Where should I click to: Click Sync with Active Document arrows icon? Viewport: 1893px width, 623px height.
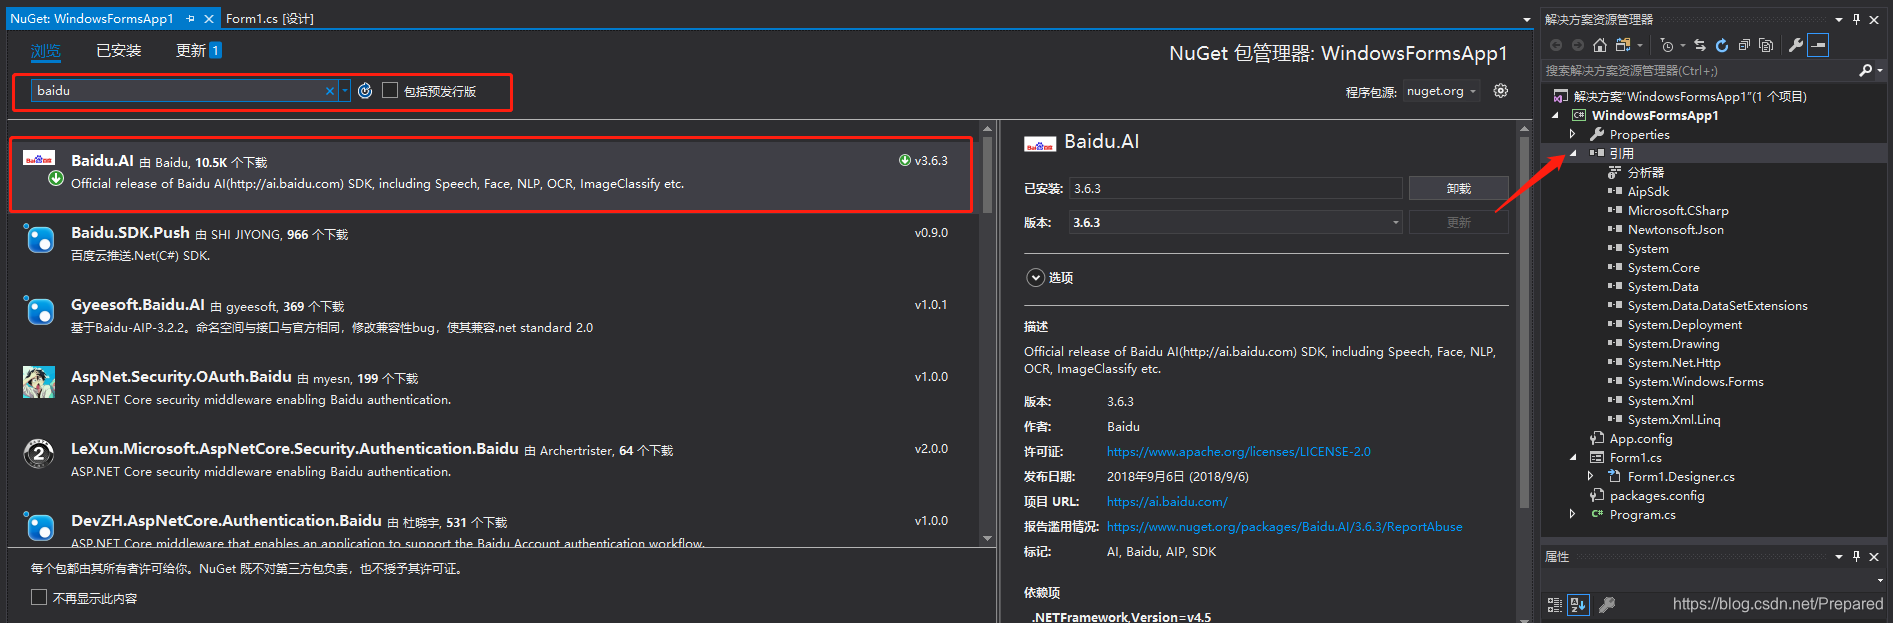pos(1700,45)
